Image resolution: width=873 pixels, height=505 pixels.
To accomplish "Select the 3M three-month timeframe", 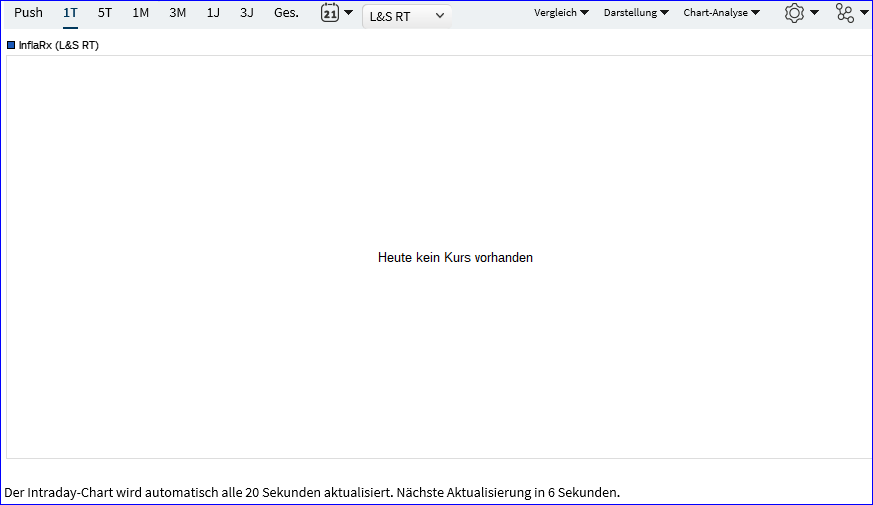I will [178, 13].
